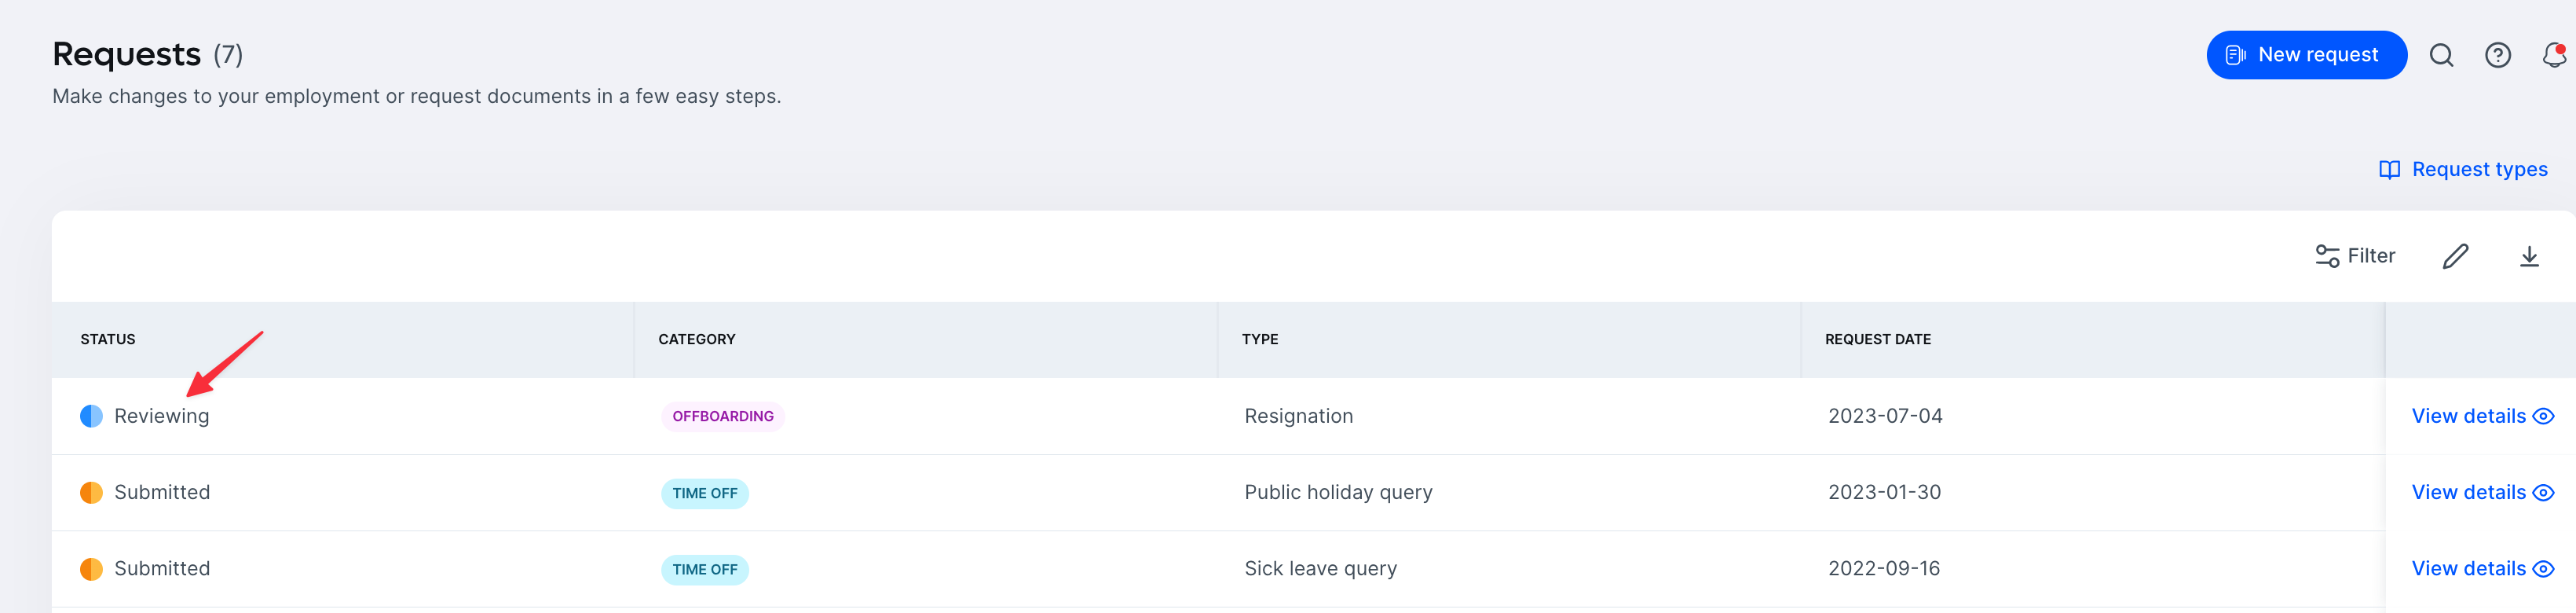This screenshot has width=2576, height=613.
Task: Sort by the CATEGORY column header
Action: click(697, 339)
